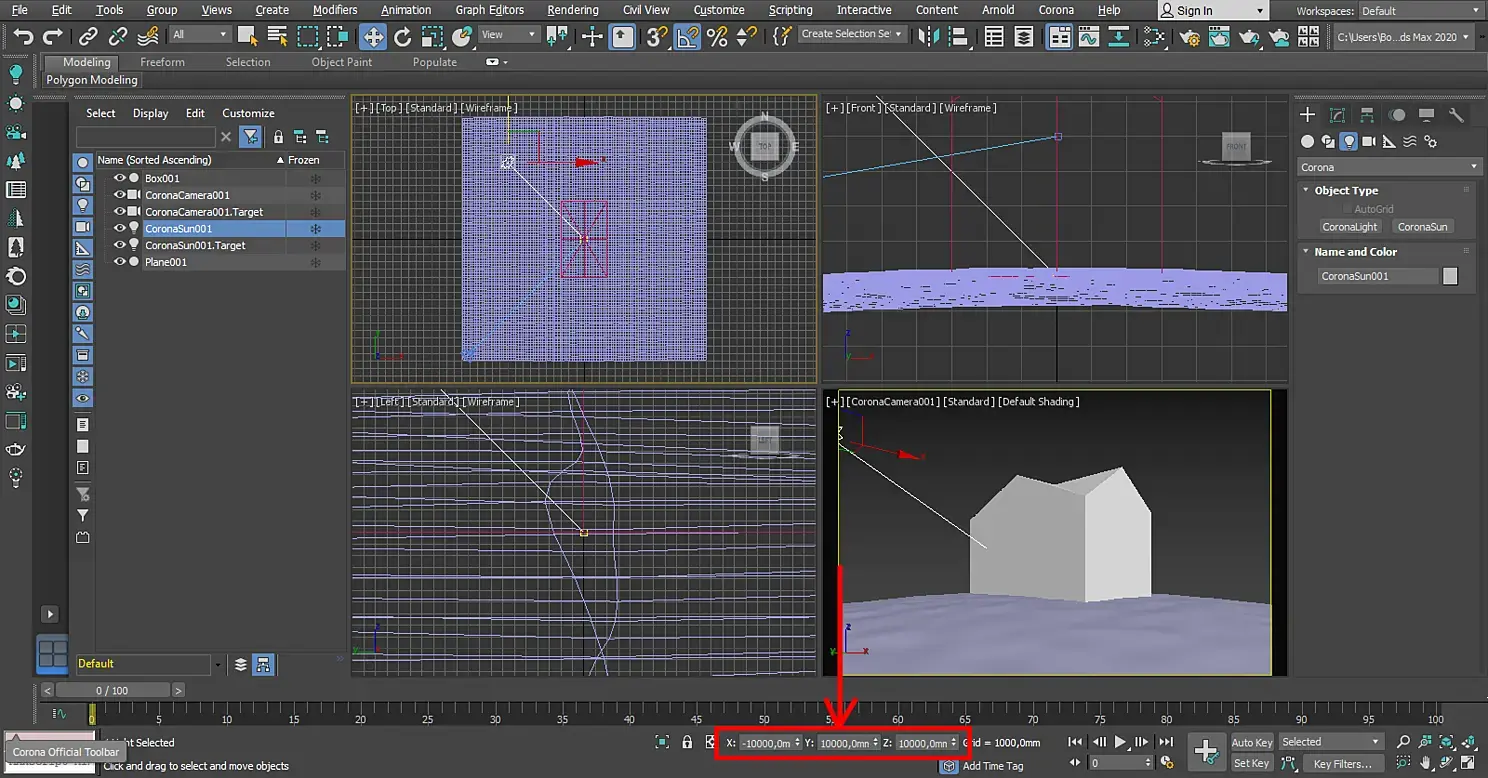
Task: Activate the Select and Rotate tool
Action: [403, 37]
